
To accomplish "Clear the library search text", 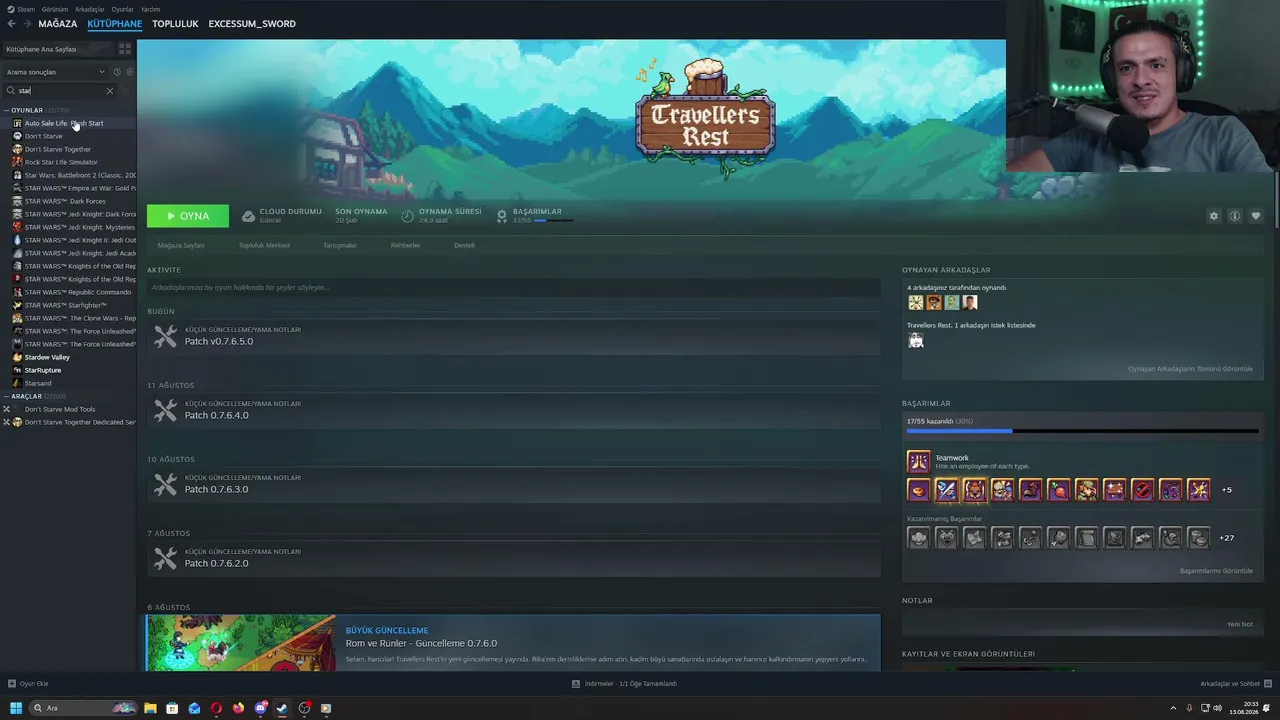I will [x=110, y=91].
